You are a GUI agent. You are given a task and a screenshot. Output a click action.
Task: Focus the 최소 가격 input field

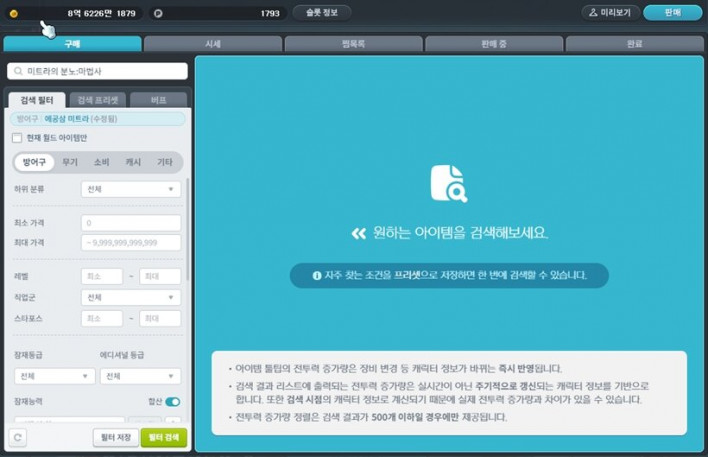pyautogui.click(x=131, y=223)
